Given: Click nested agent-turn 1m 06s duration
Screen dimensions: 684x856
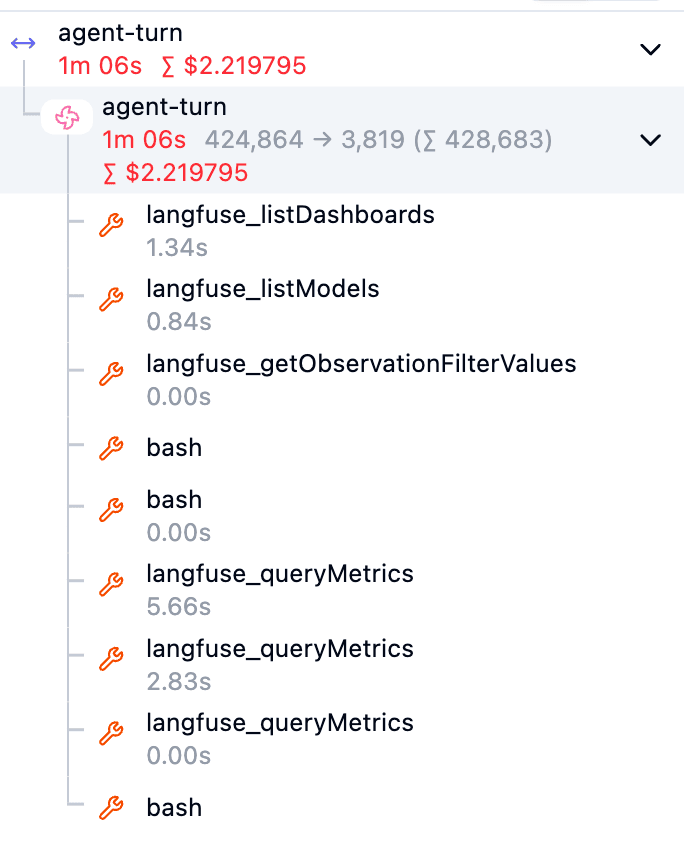Looking at the screenshot, I should click(x=144, y=140).
